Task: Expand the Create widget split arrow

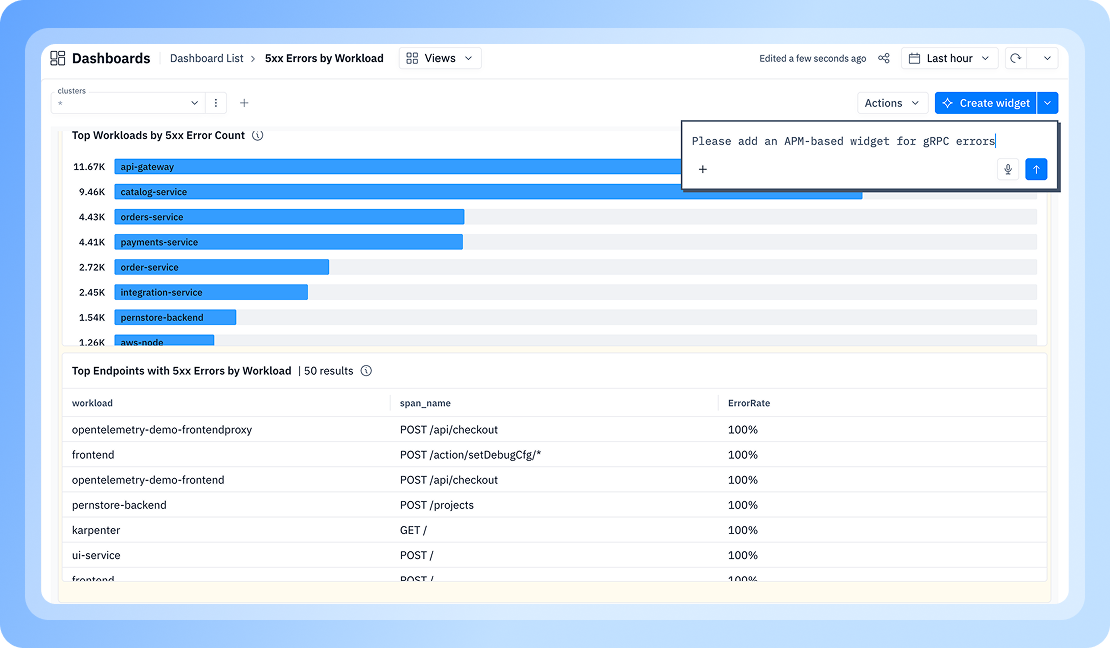Action: [x=1048, y=103]
